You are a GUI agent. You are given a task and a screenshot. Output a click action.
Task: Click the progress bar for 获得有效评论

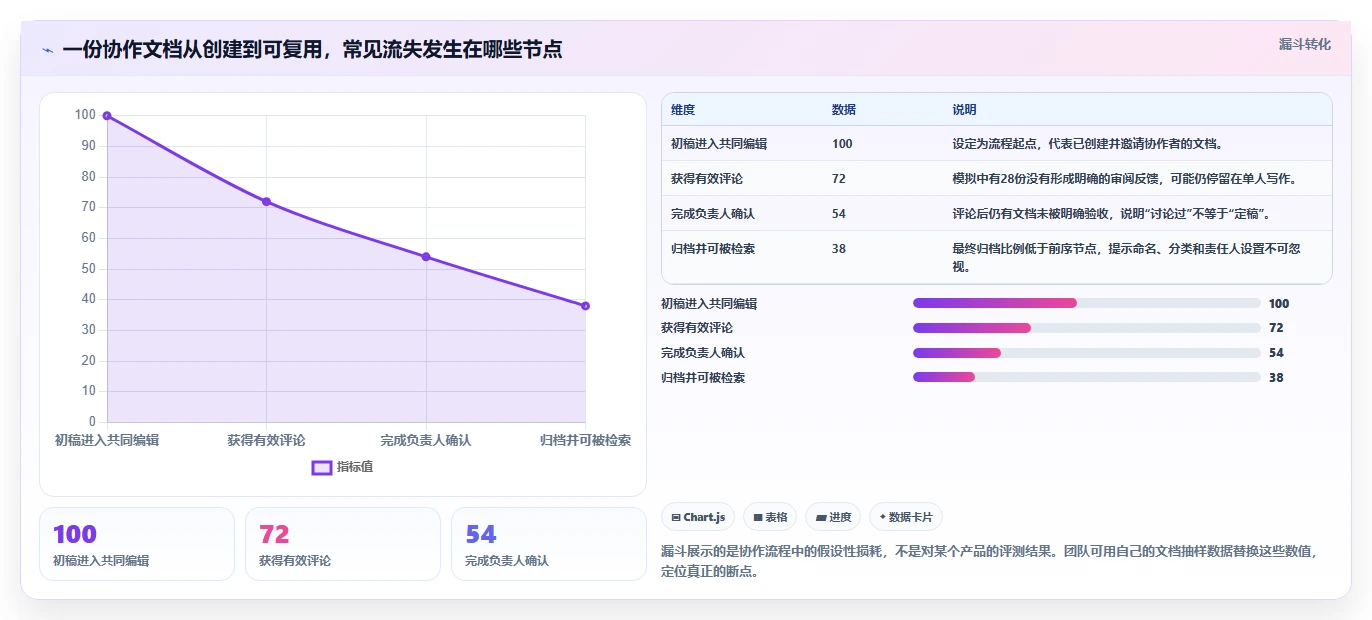[1087, 328]
